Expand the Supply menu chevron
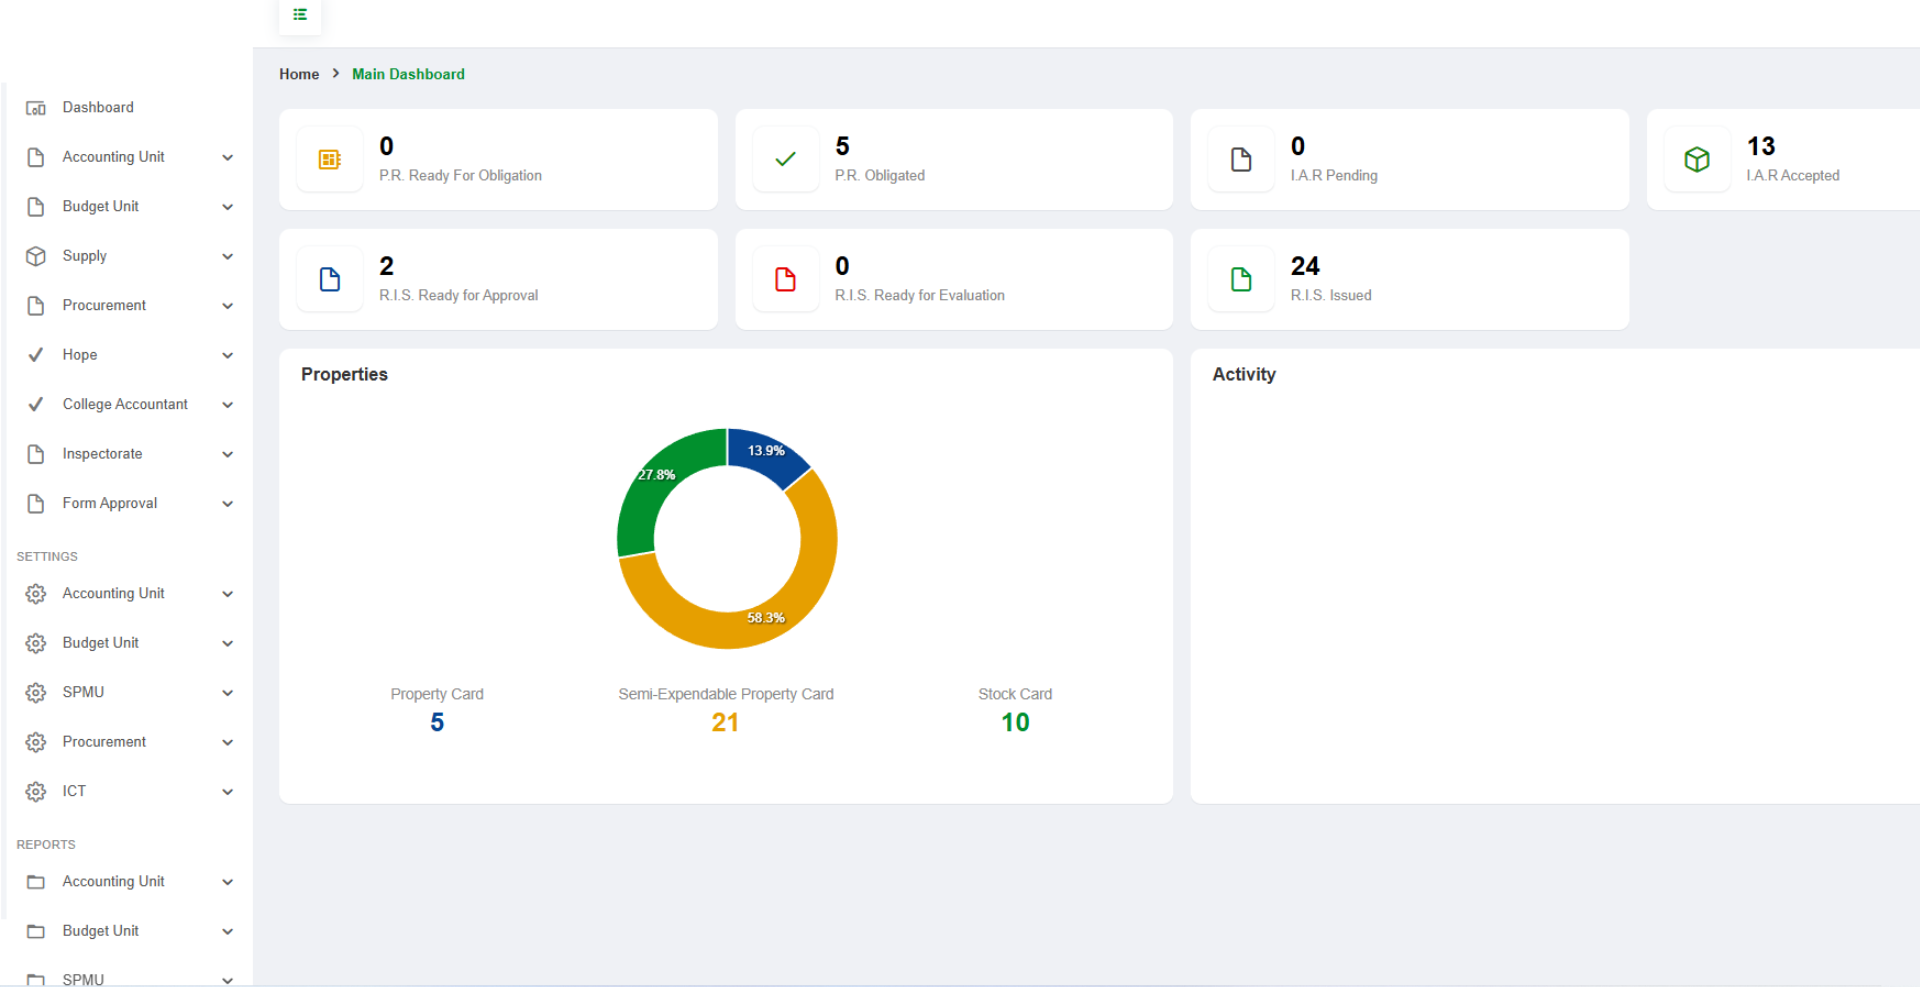The height and width of the screenshot is (987, 1920). 228,256
